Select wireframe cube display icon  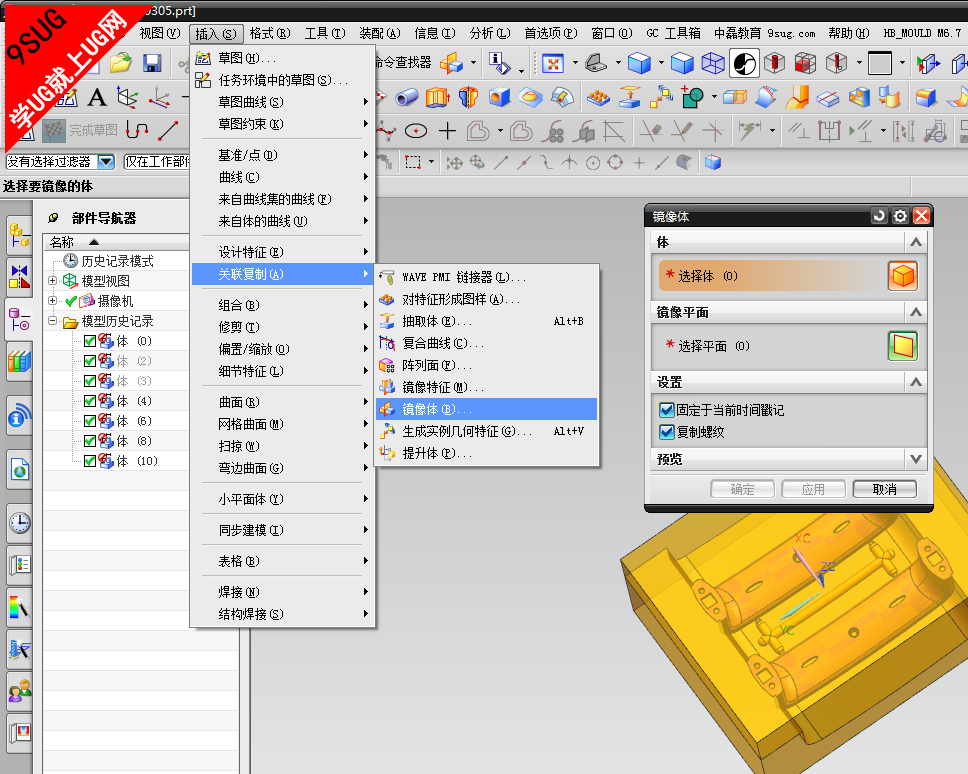coord(713,63)
